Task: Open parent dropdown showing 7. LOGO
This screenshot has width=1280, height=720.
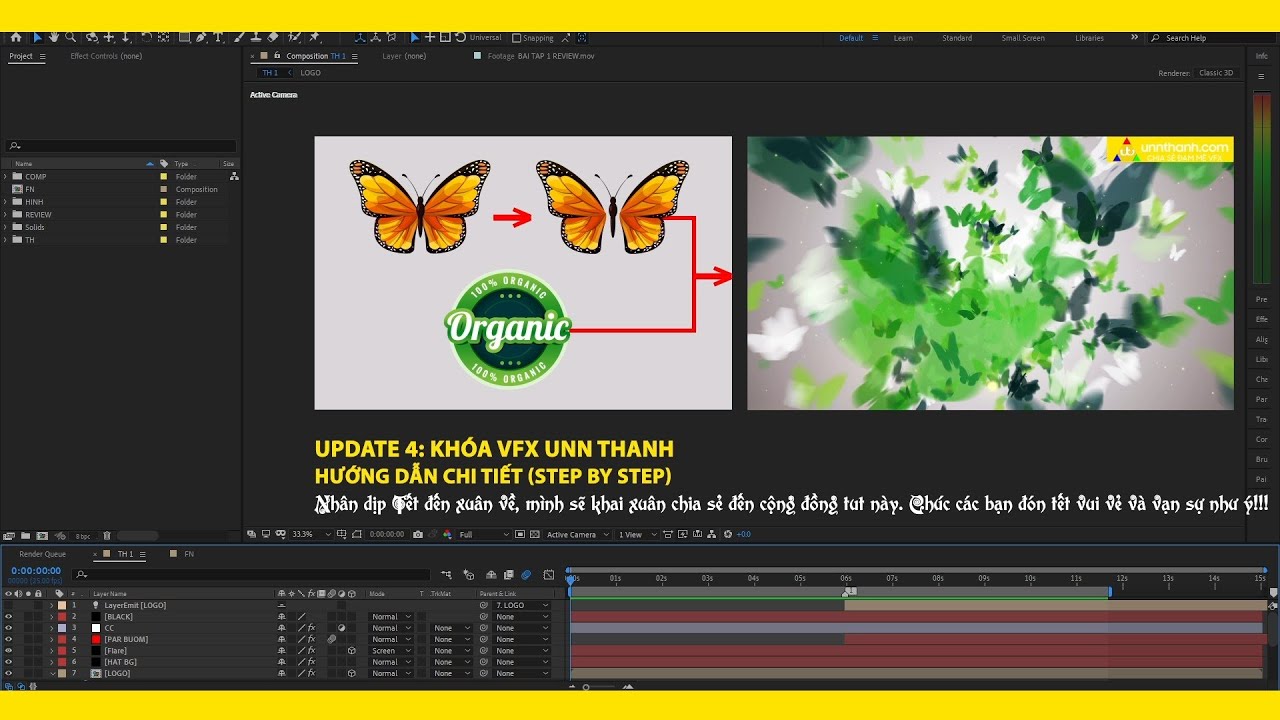Action: (x=522, y=605)
